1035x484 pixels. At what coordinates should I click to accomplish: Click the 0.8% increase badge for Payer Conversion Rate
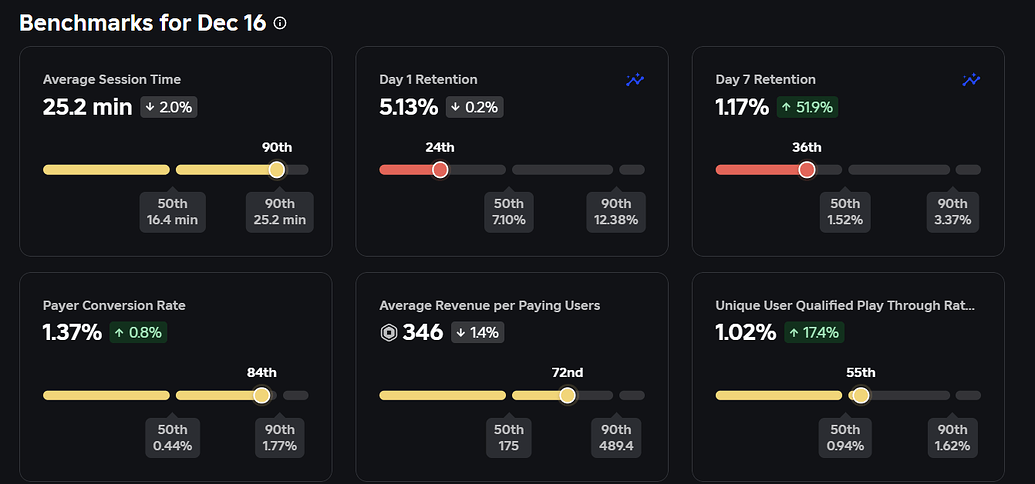click(137, 333)
